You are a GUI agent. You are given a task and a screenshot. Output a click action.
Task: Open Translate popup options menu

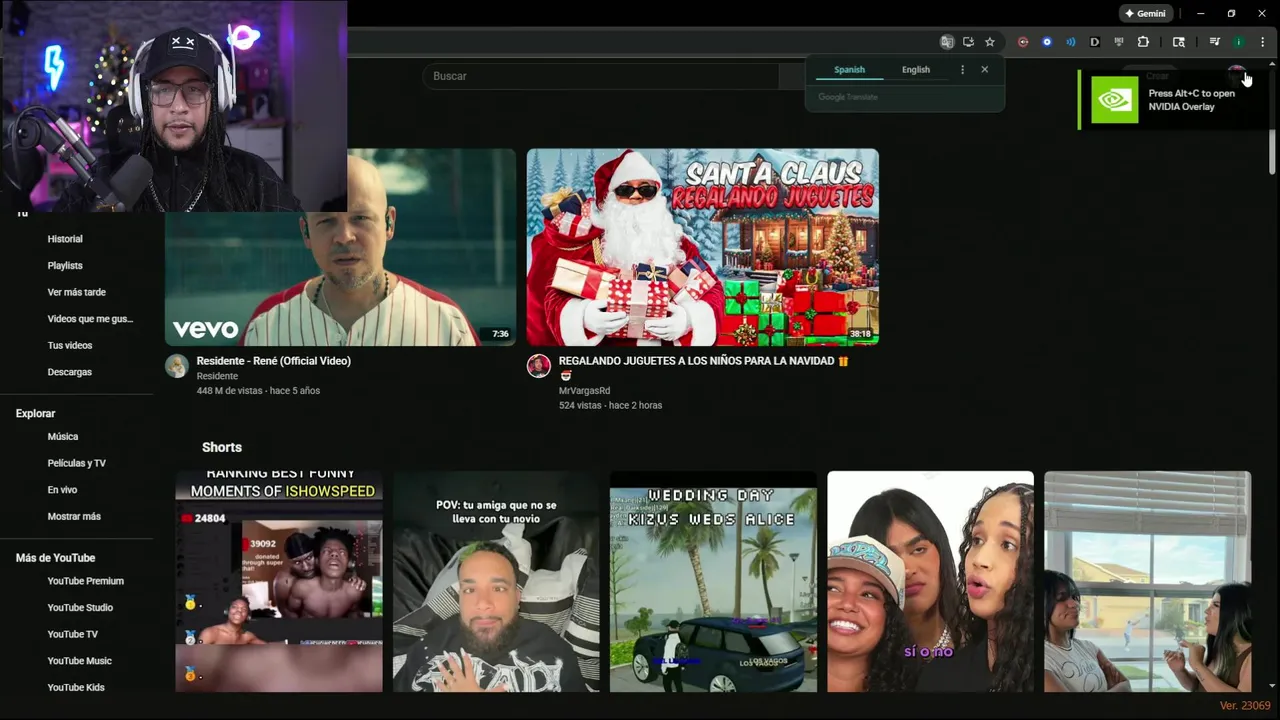click(962, 70)
